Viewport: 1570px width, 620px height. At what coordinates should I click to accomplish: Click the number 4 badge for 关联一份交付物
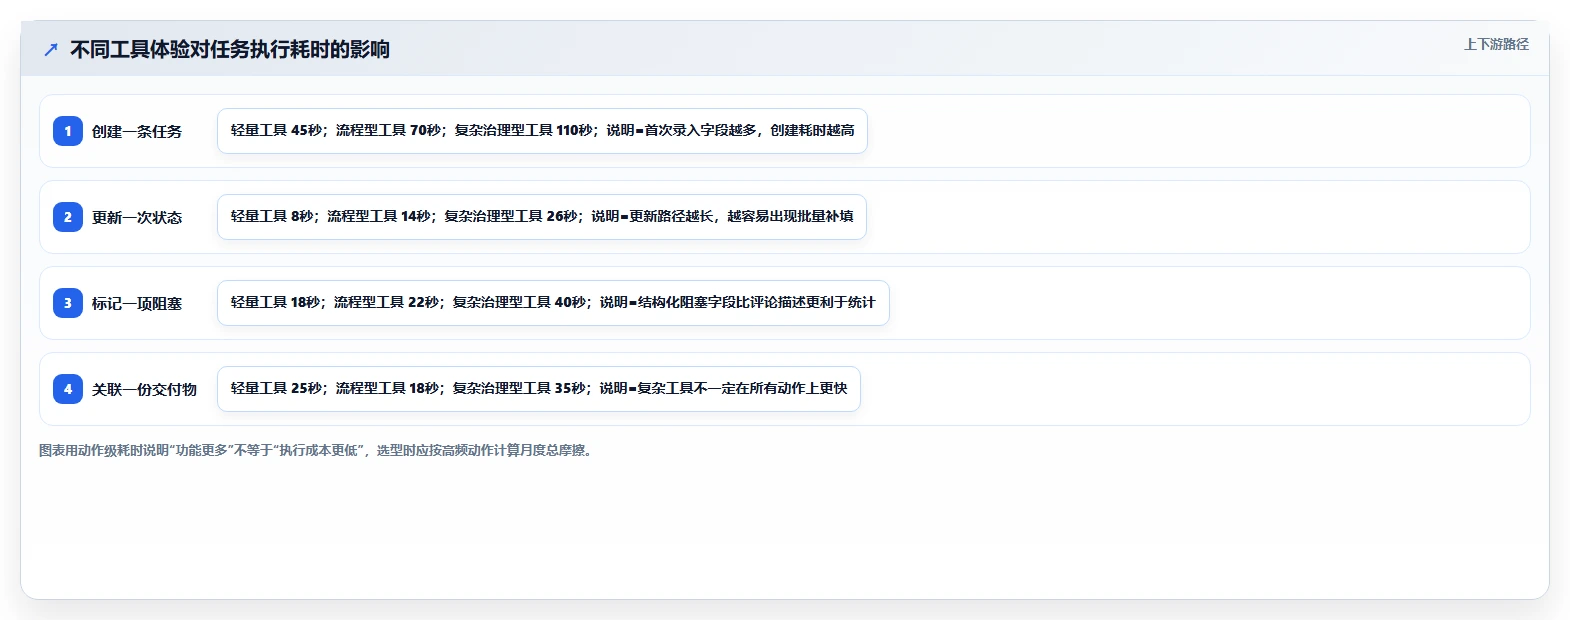pos(68,389)
